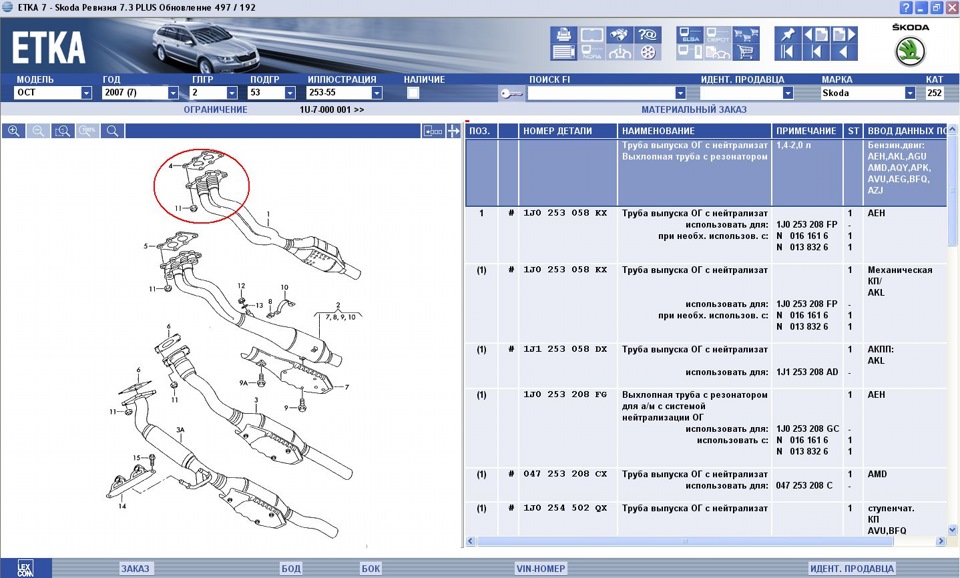
Task: Open the МОДЕЛЬ dropdown showing OCT
Action: point(53,92)
